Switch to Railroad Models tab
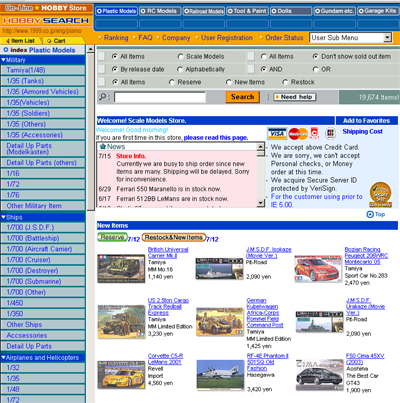400x403 pixels. pos(204,11)
